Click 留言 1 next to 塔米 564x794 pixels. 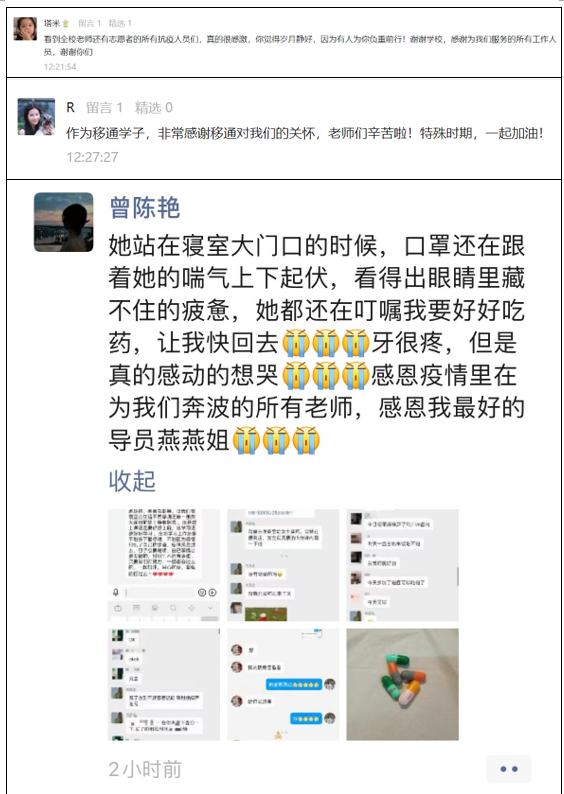click(x=90, y=23)
